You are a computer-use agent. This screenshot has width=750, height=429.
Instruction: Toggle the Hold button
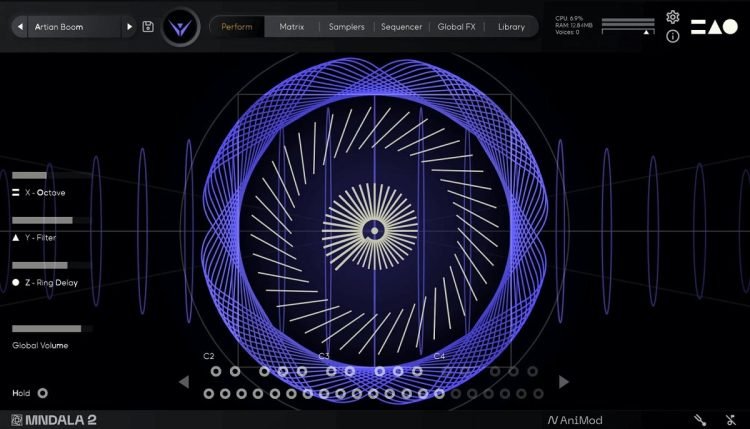point(42,393)
